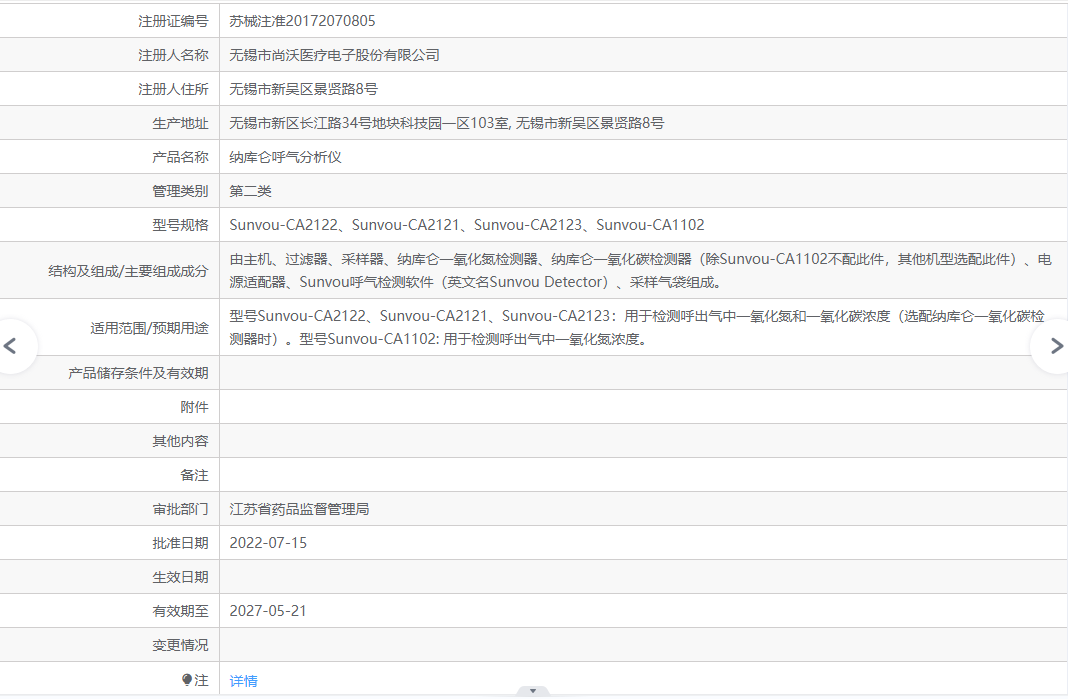This screenshot has height=699, width=1068.
Task: Select the intended use description text
Action: tap(637, 328)
